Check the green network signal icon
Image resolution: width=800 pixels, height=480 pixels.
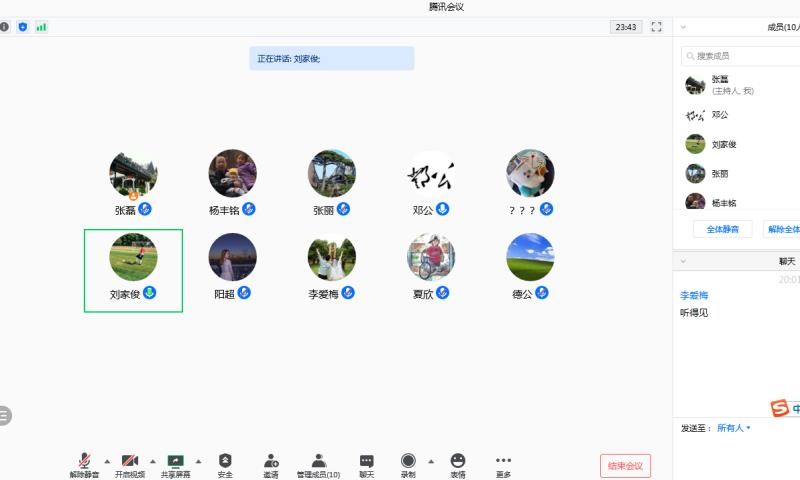click(x=41, y=27)
